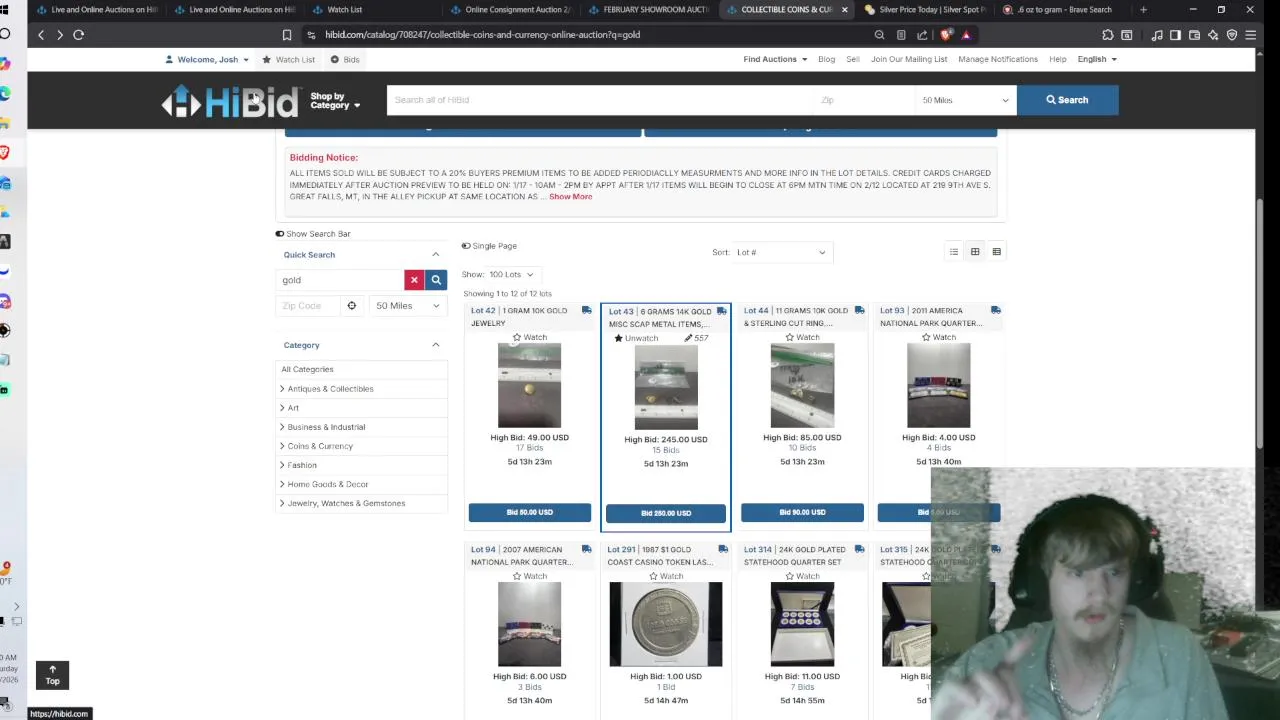This screenshot has width=1280, height=720.
Task: Click the bookmark icon in the address bar
Action: pos(286,35)
